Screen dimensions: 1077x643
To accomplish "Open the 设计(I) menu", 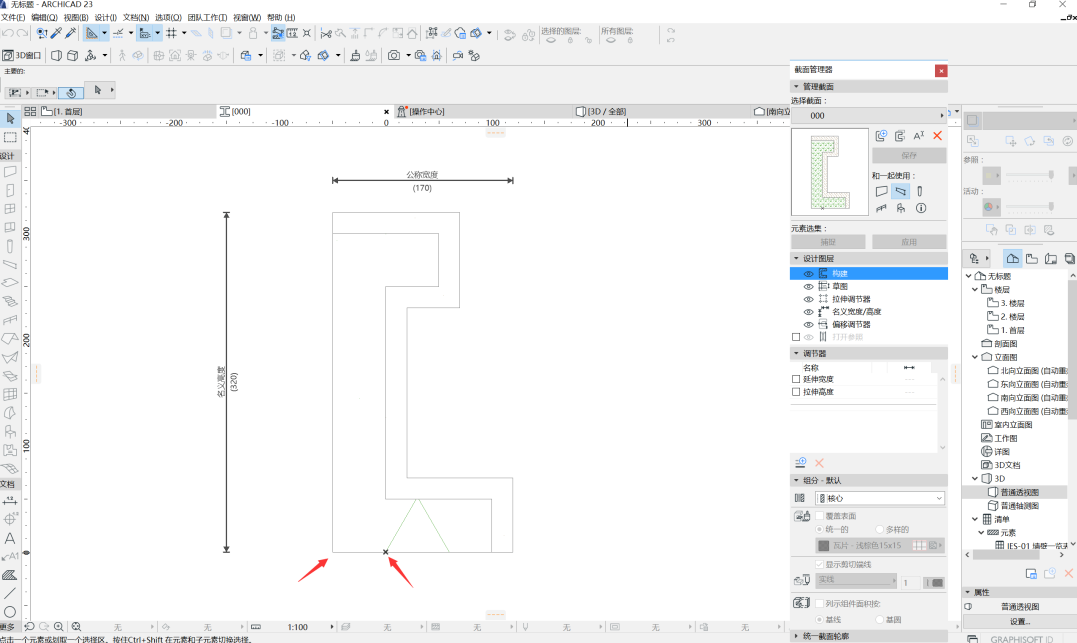I will tap(105, 17).
